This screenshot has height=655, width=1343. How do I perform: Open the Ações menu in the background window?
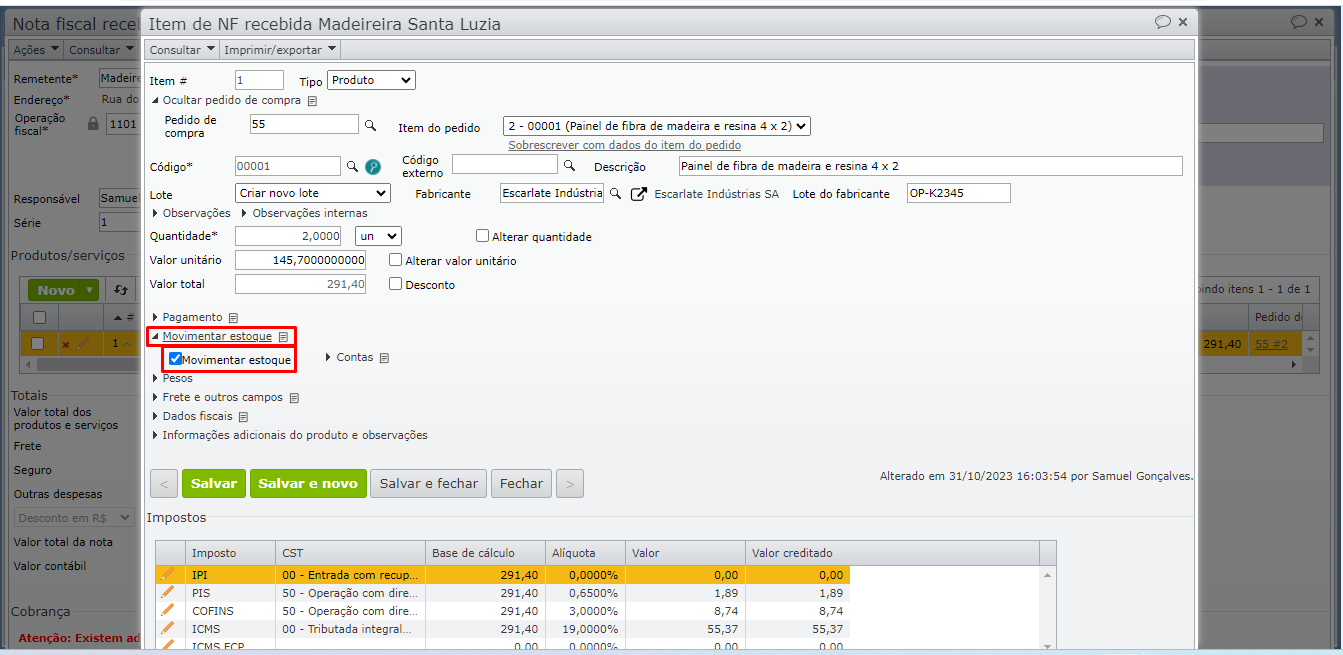pyautogui.click(x=36, y=49)
